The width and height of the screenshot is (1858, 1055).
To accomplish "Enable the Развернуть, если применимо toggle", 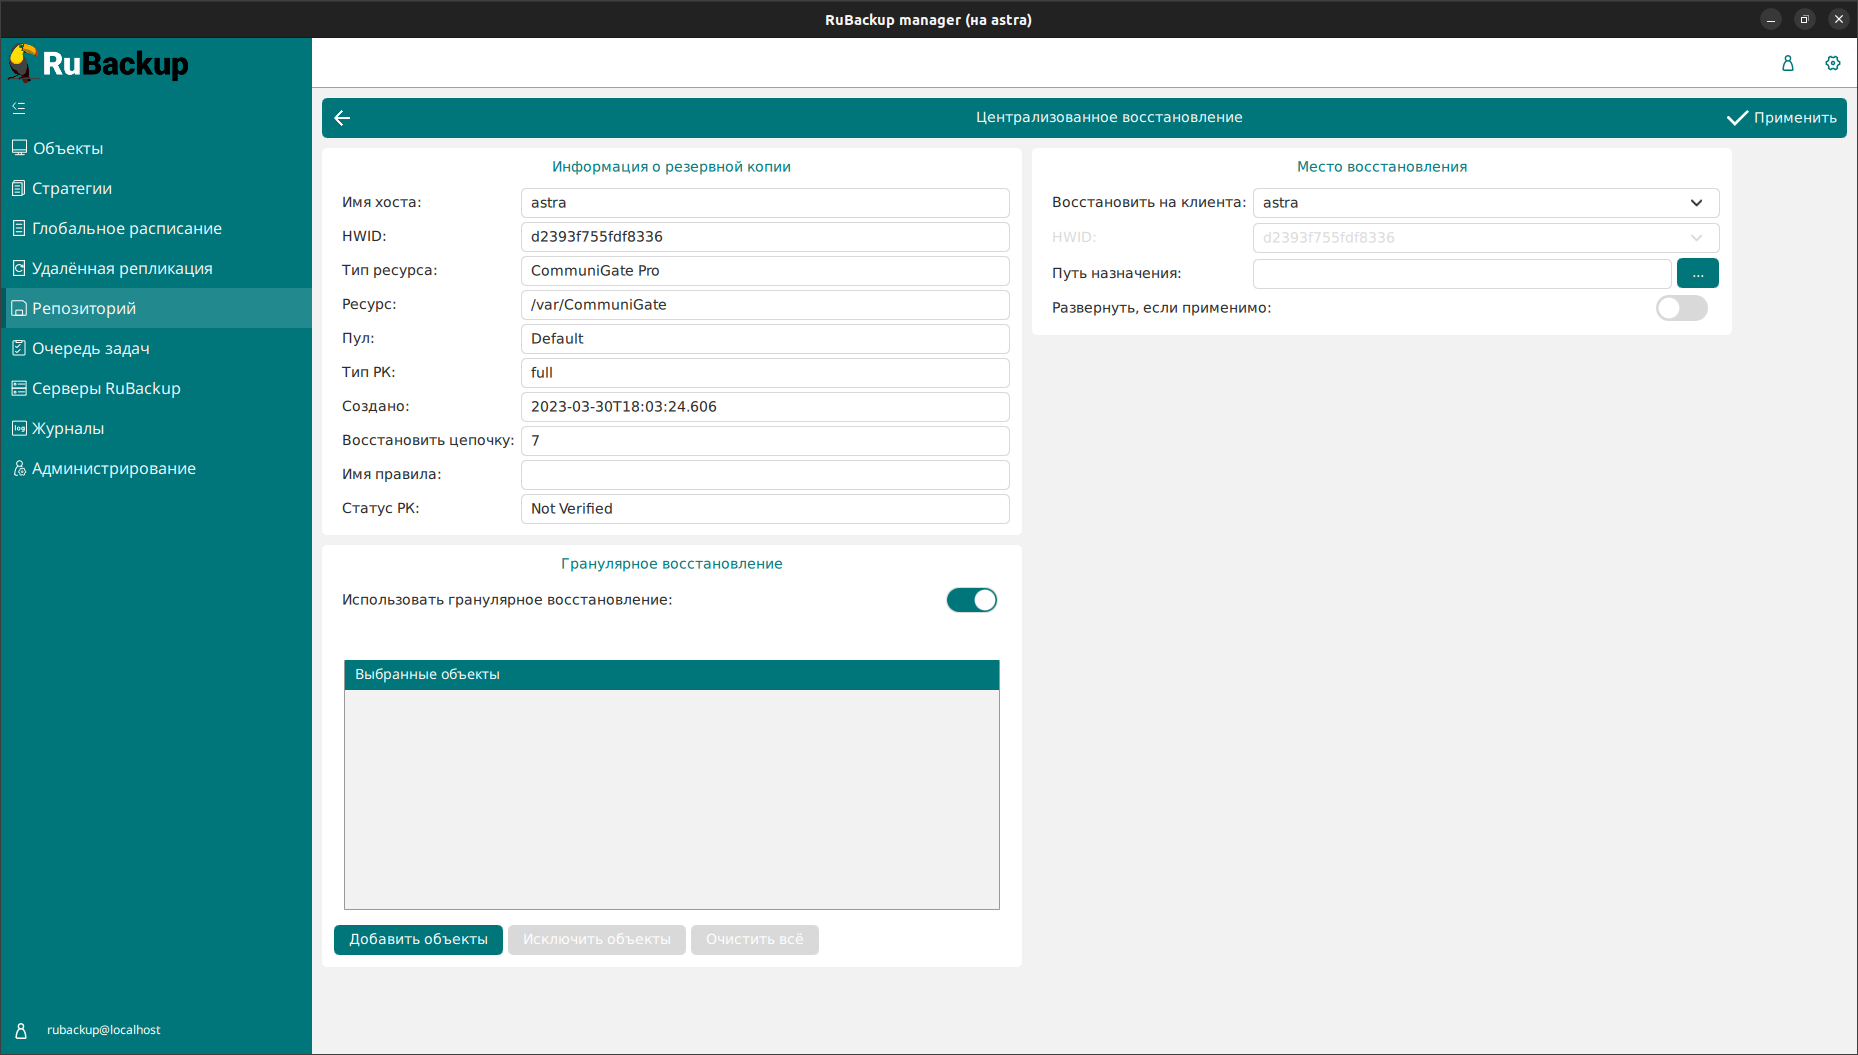I will (x=1681, y=308).
